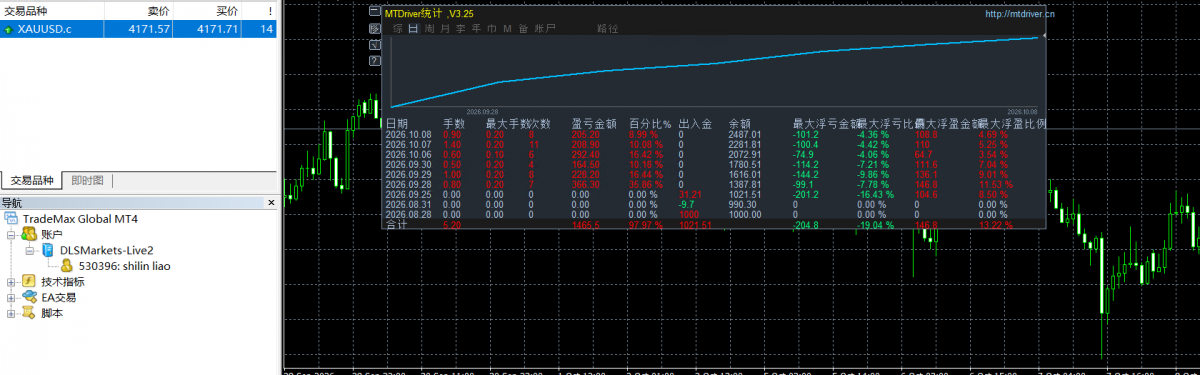Click the TradeMax Global MT4 root icon
This screenshot has width=1200, height=375.
pos(12,218)
